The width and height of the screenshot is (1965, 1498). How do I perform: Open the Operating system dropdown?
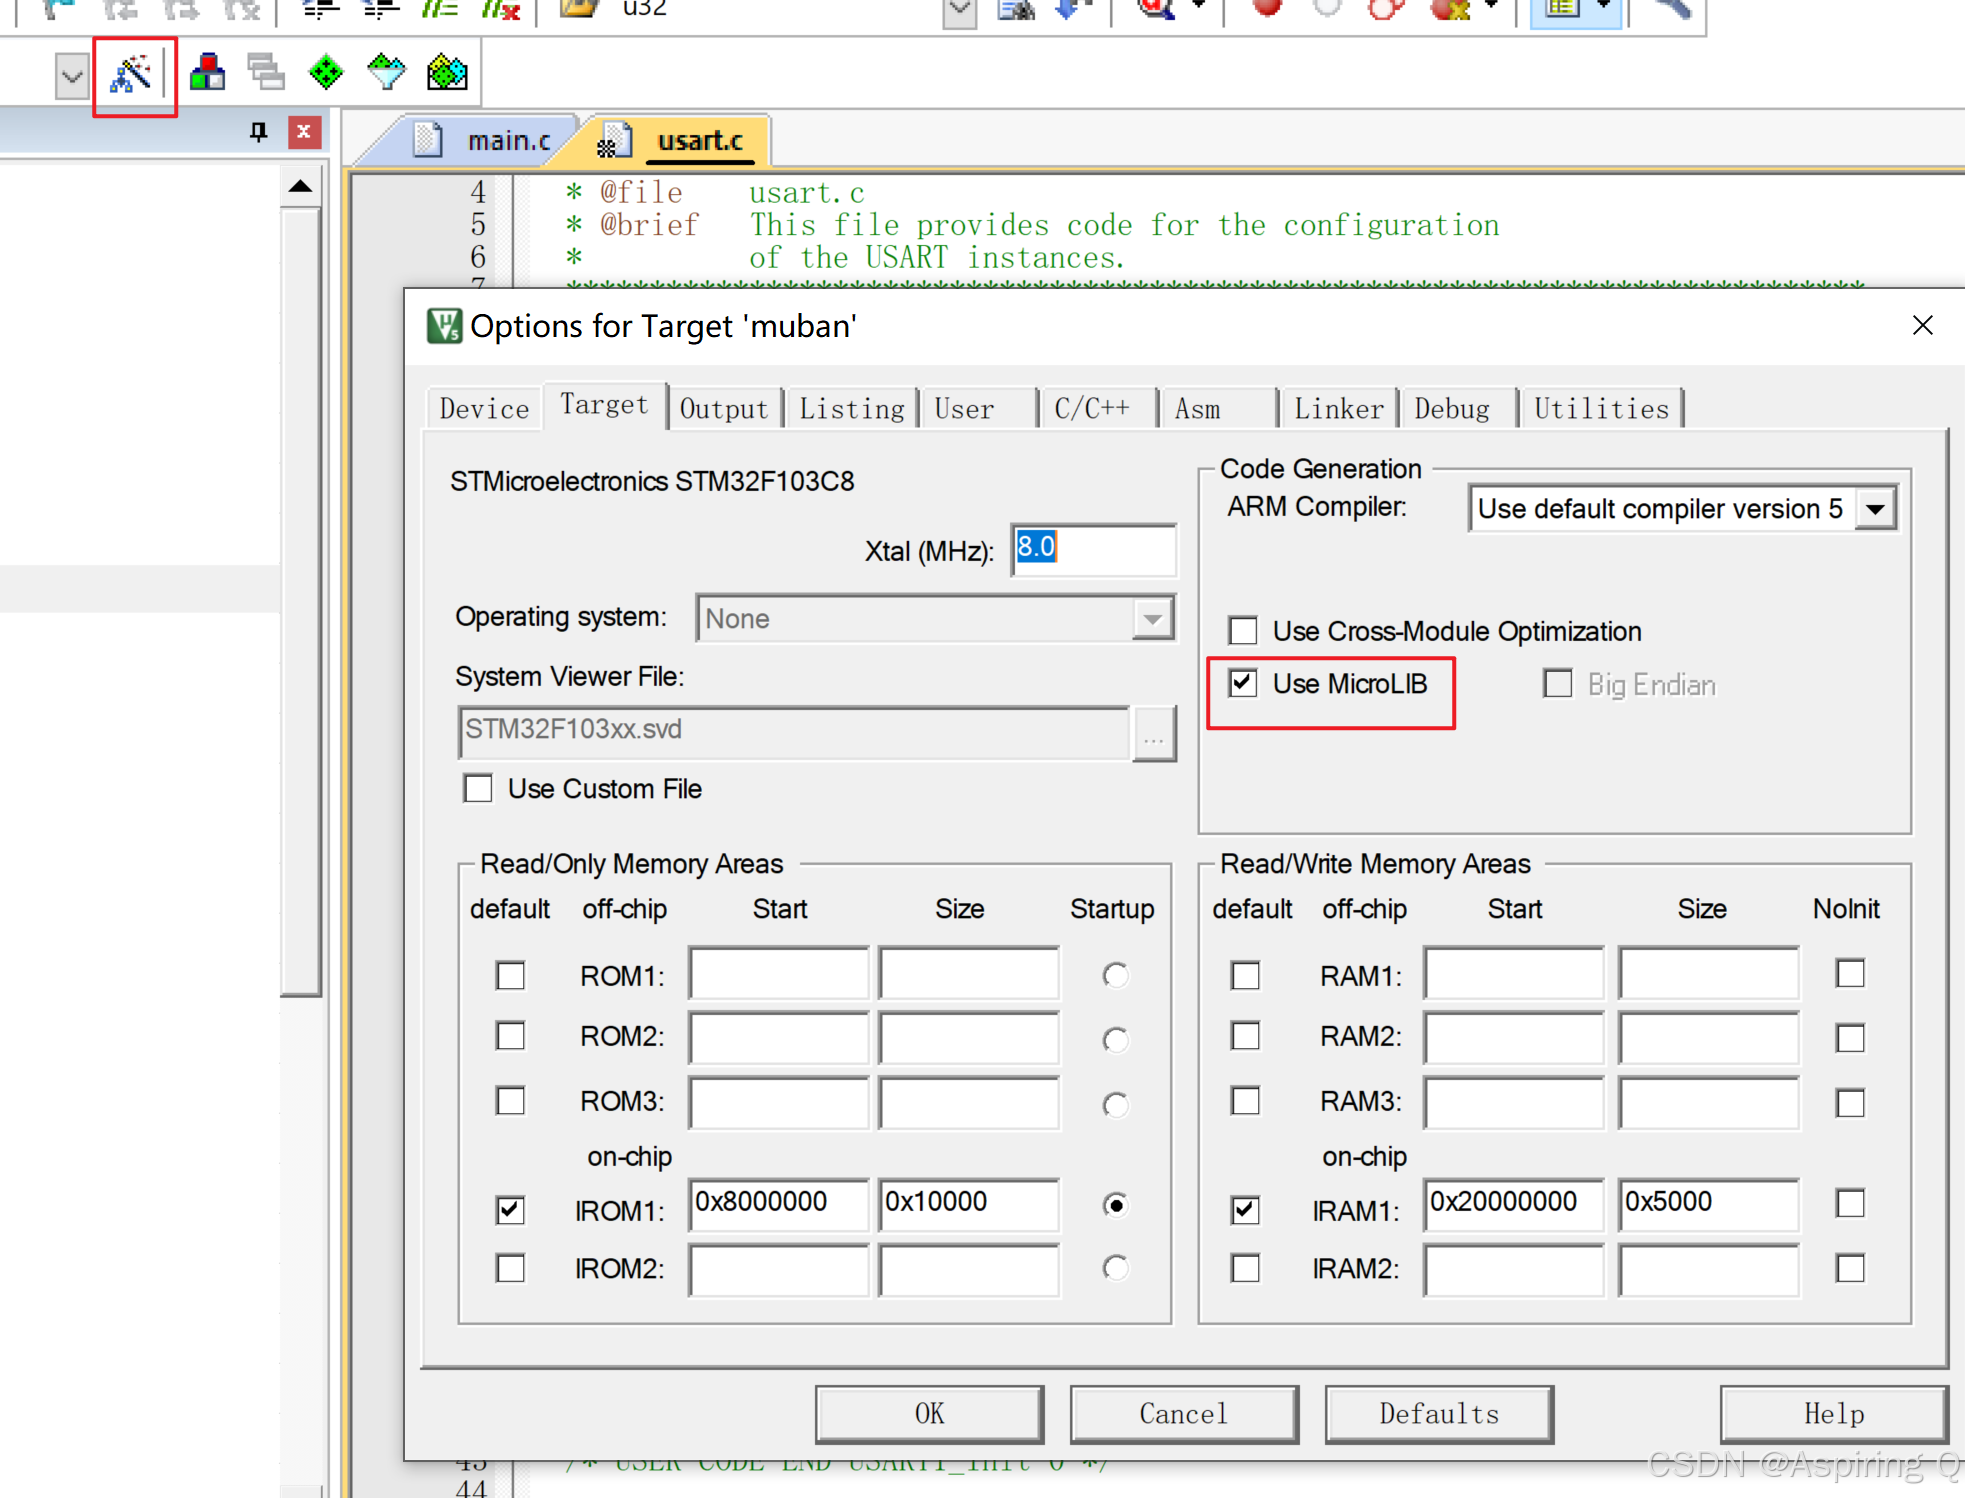pos(1153,619)
